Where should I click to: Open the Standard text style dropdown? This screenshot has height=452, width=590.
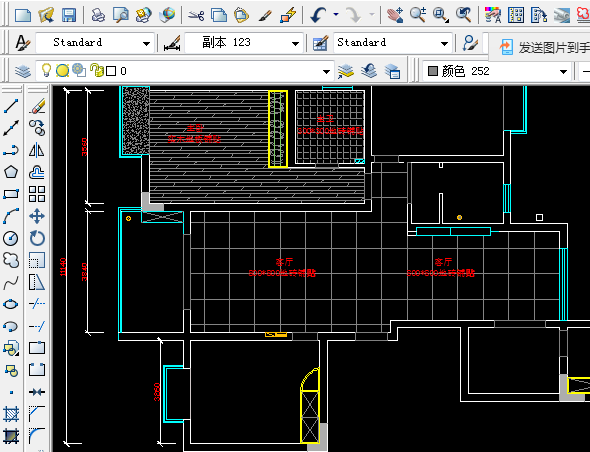95,43
